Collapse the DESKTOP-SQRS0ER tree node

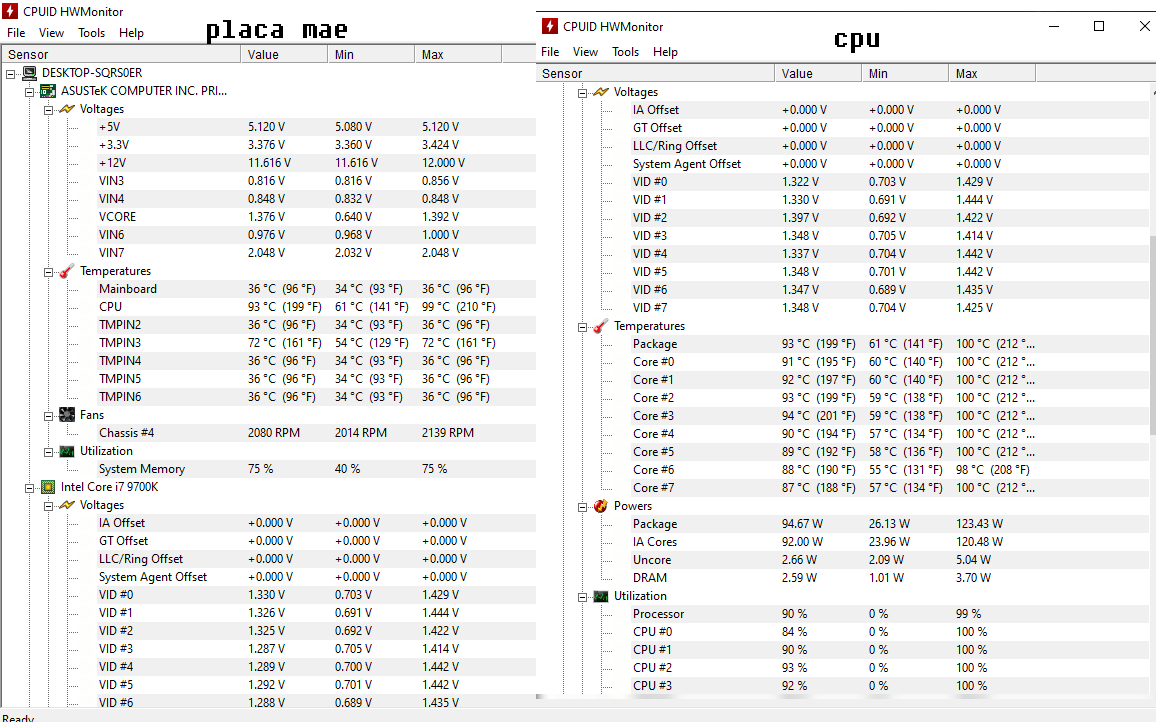tap(10, 74)
